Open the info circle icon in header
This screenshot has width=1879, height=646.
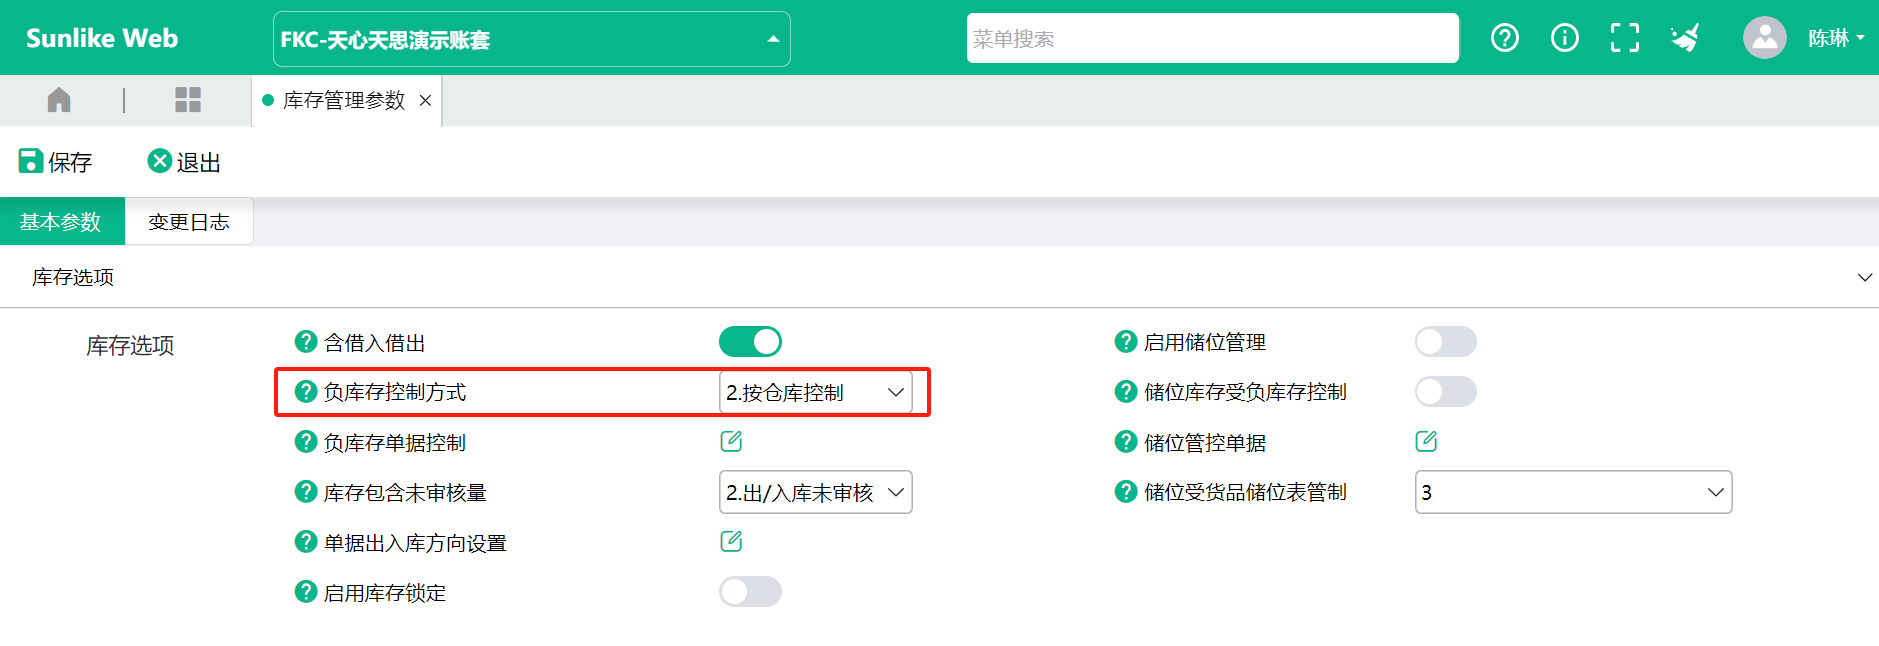(1564, 38)
